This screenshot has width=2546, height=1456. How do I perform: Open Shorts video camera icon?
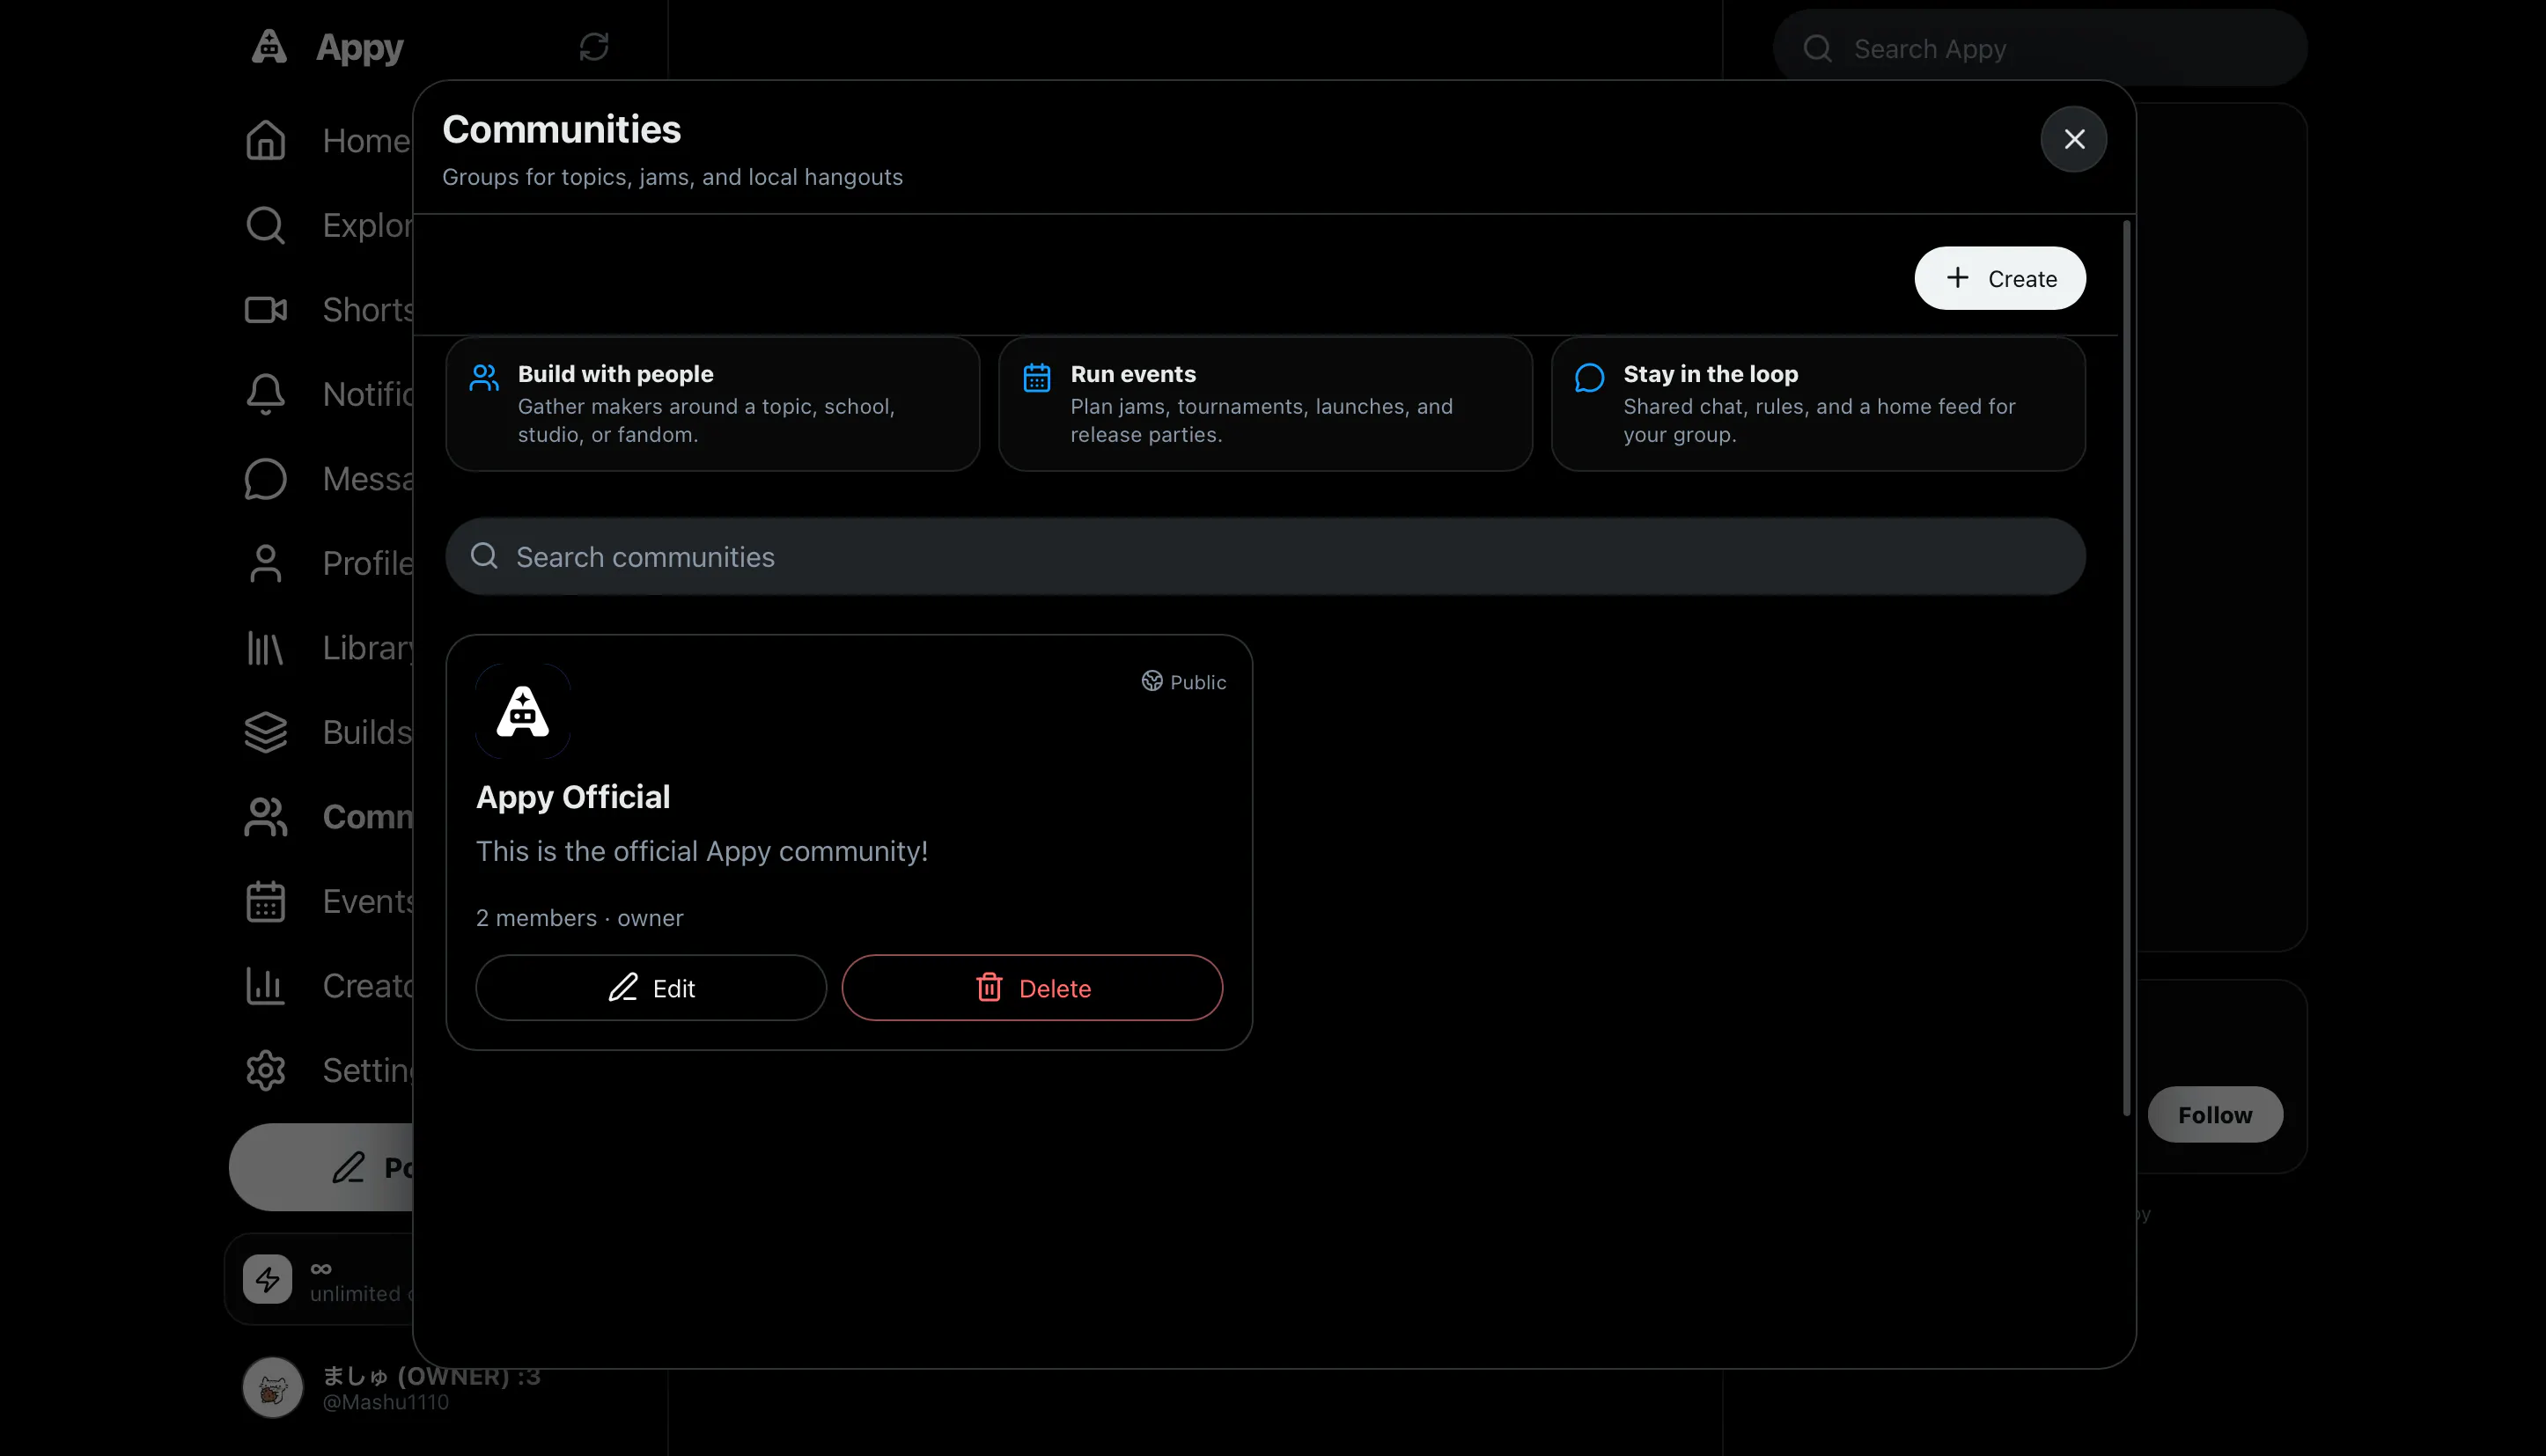tap(266, 310)
